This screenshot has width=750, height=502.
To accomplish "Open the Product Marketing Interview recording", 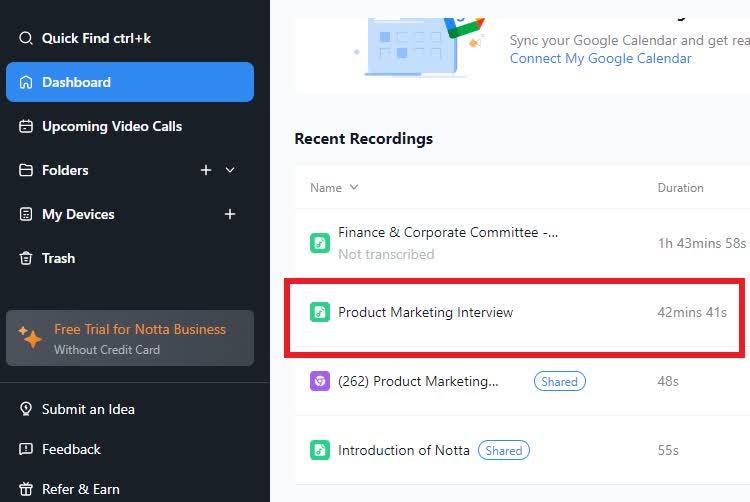I will [x=425, y=312].
